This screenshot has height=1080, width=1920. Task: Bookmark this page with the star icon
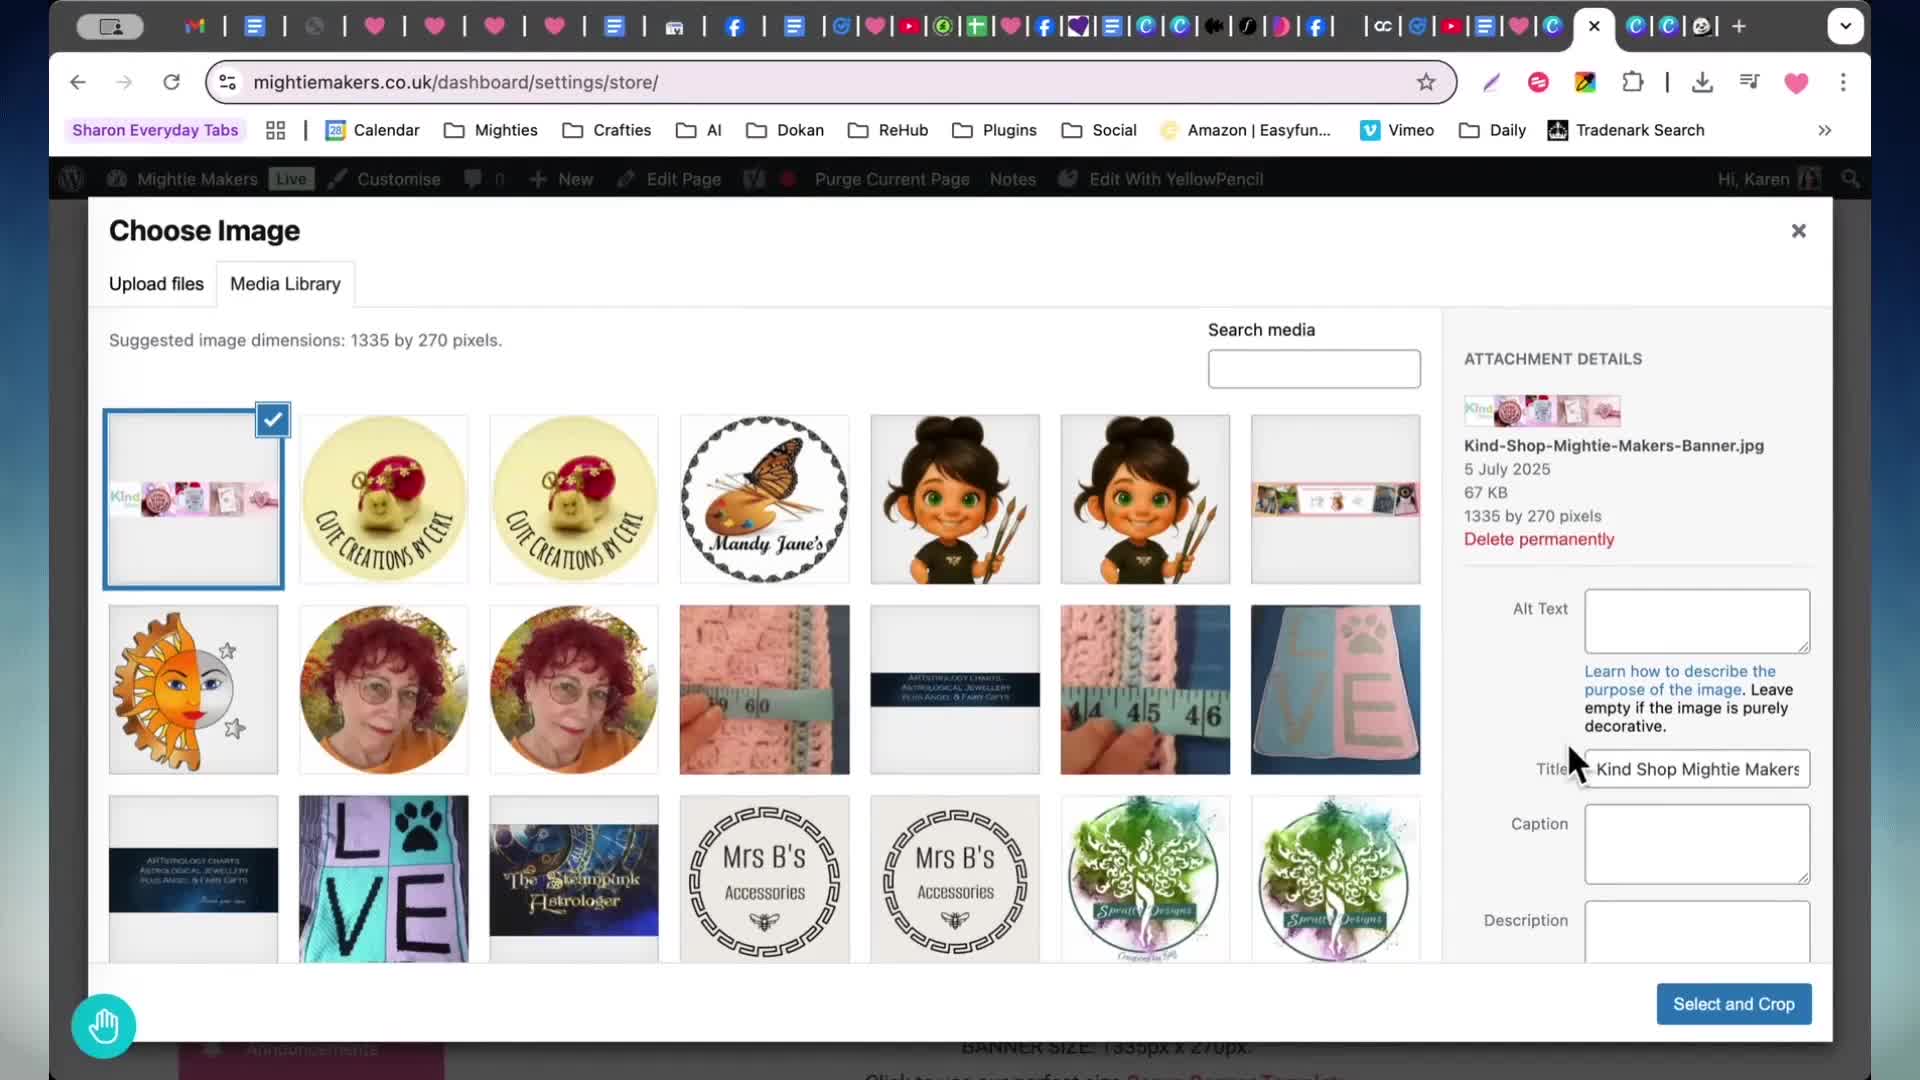[x=1426, y=82]
